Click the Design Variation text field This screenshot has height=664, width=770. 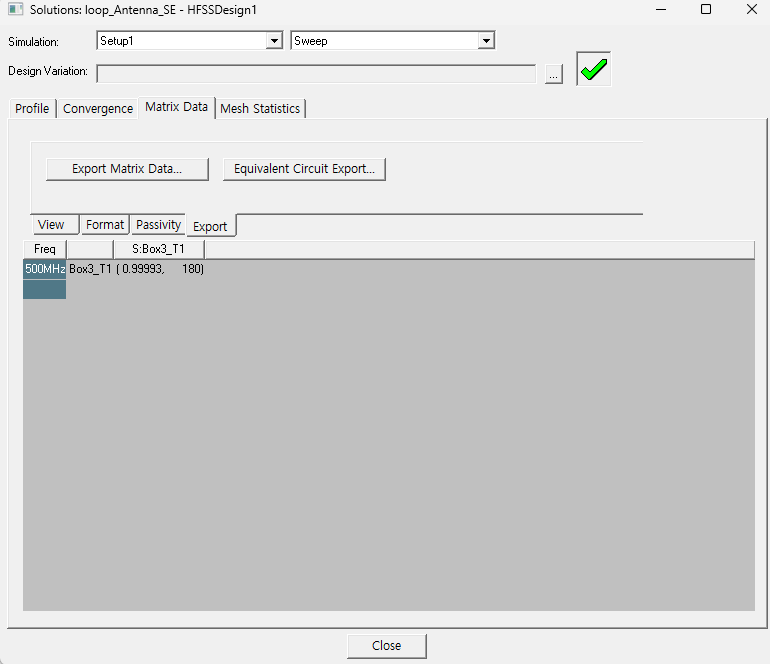[316, 73]
